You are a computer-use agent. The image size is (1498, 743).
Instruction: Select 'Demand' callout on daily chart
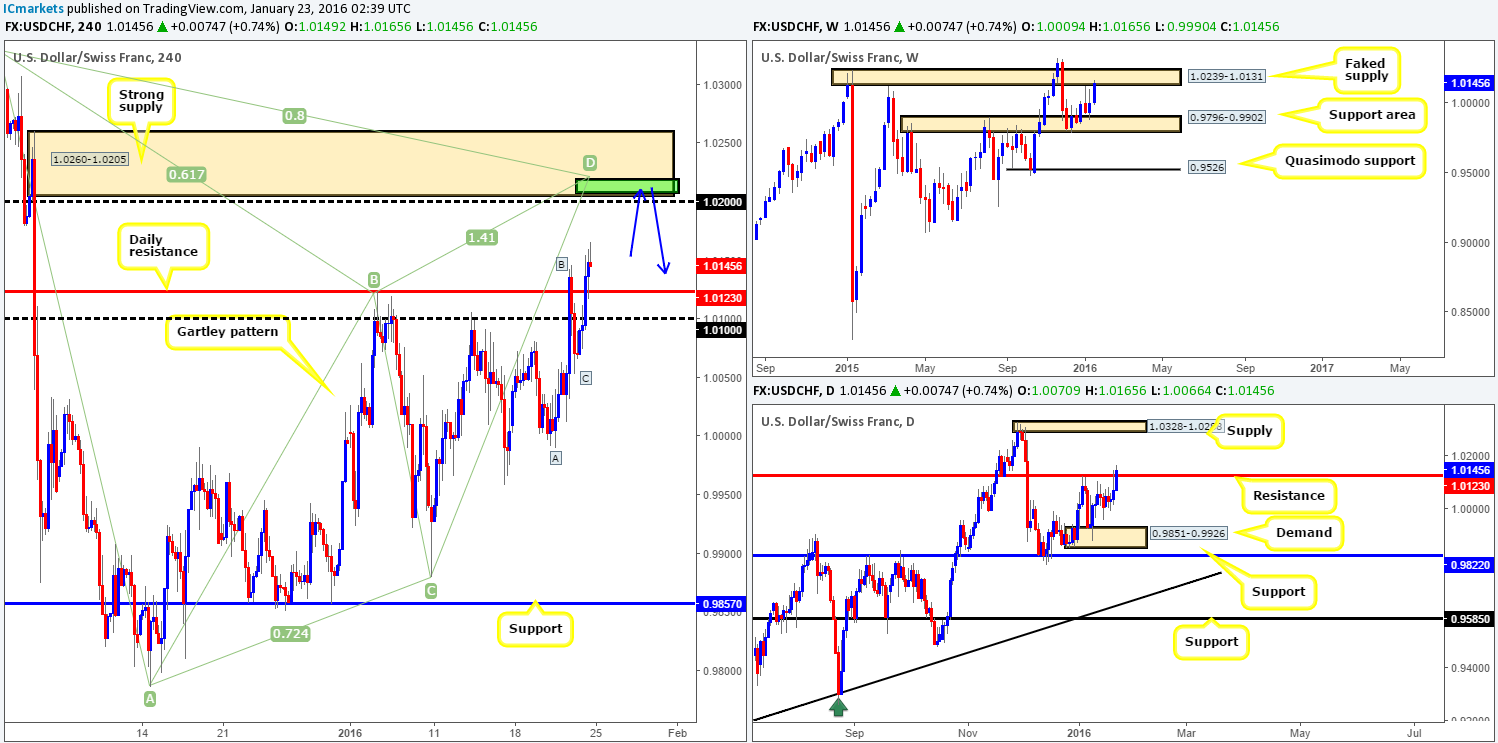(x=1306, y=532)
